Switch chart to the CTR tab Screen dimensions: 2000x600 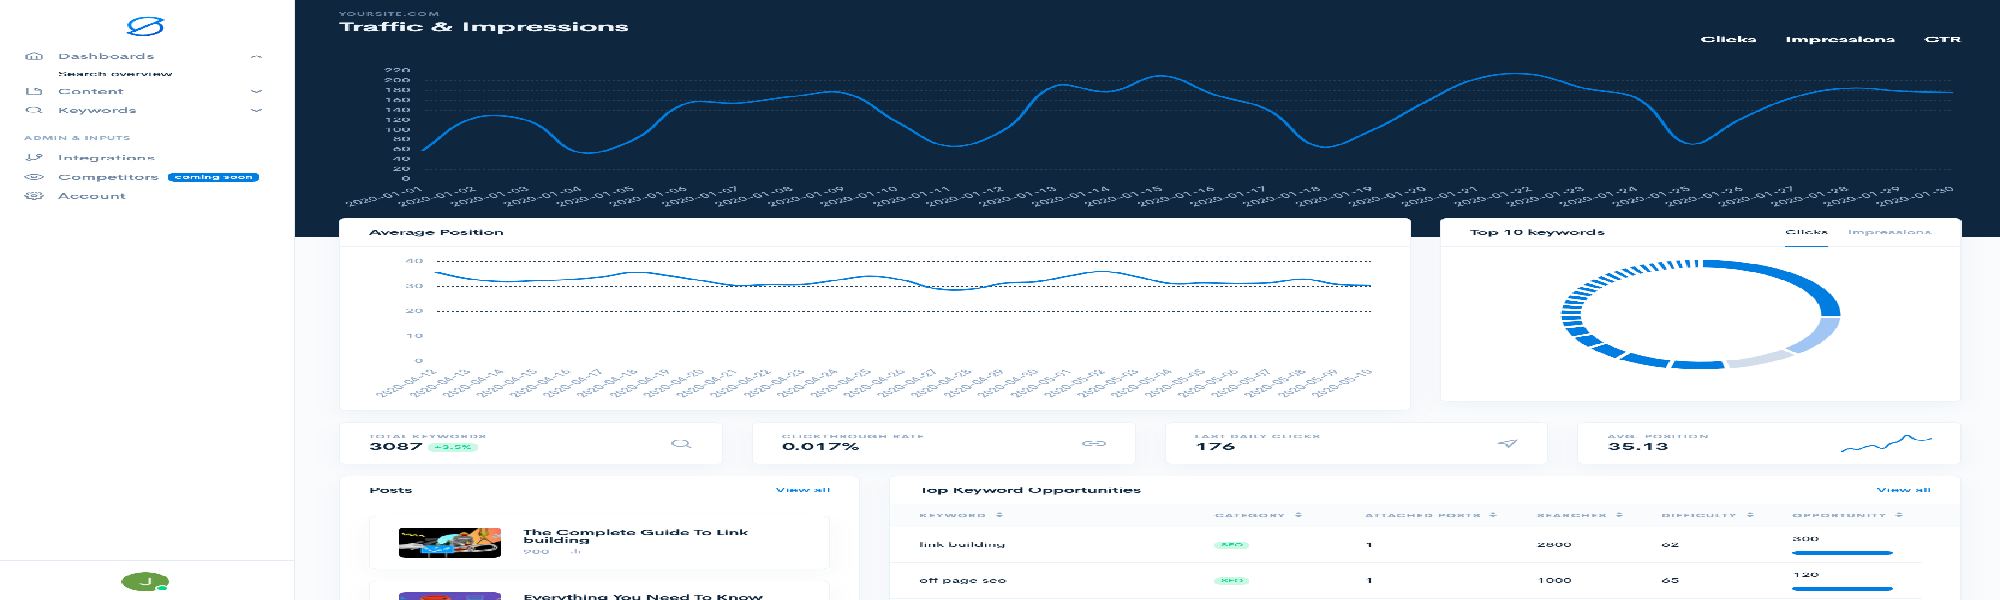tap(1942, 39)
